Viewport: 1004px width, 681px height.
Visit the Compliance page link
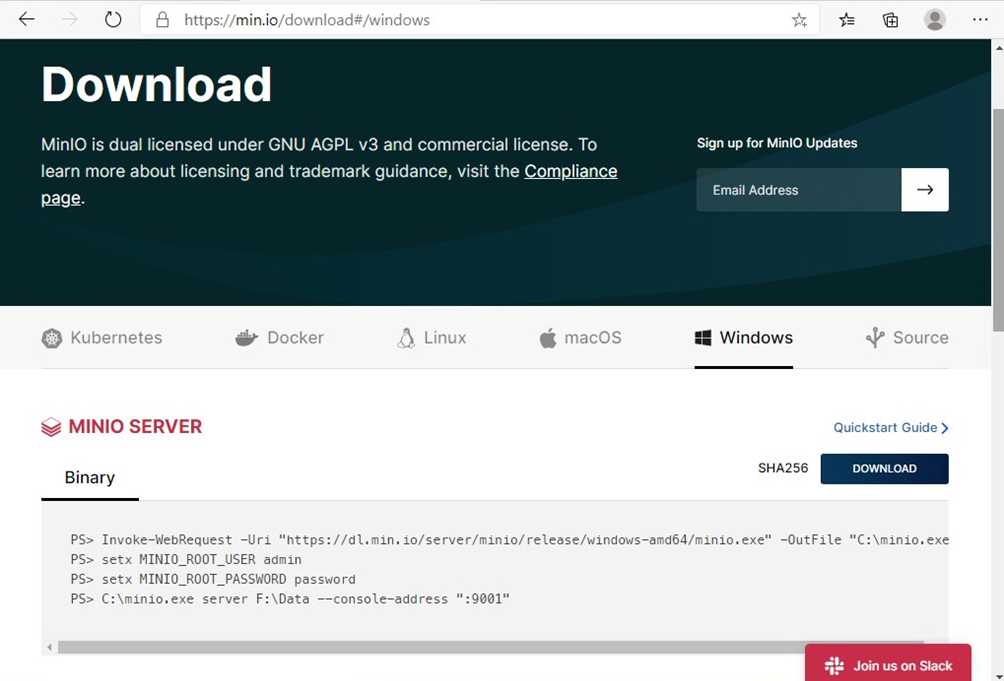(x=571, y=172)
